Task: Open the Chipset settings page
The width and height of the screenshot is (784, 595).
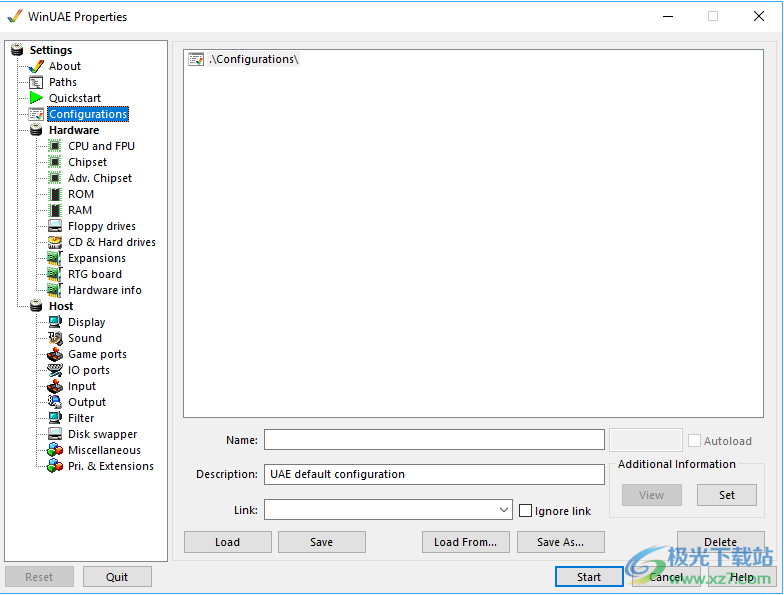Action: coord(88,162)
